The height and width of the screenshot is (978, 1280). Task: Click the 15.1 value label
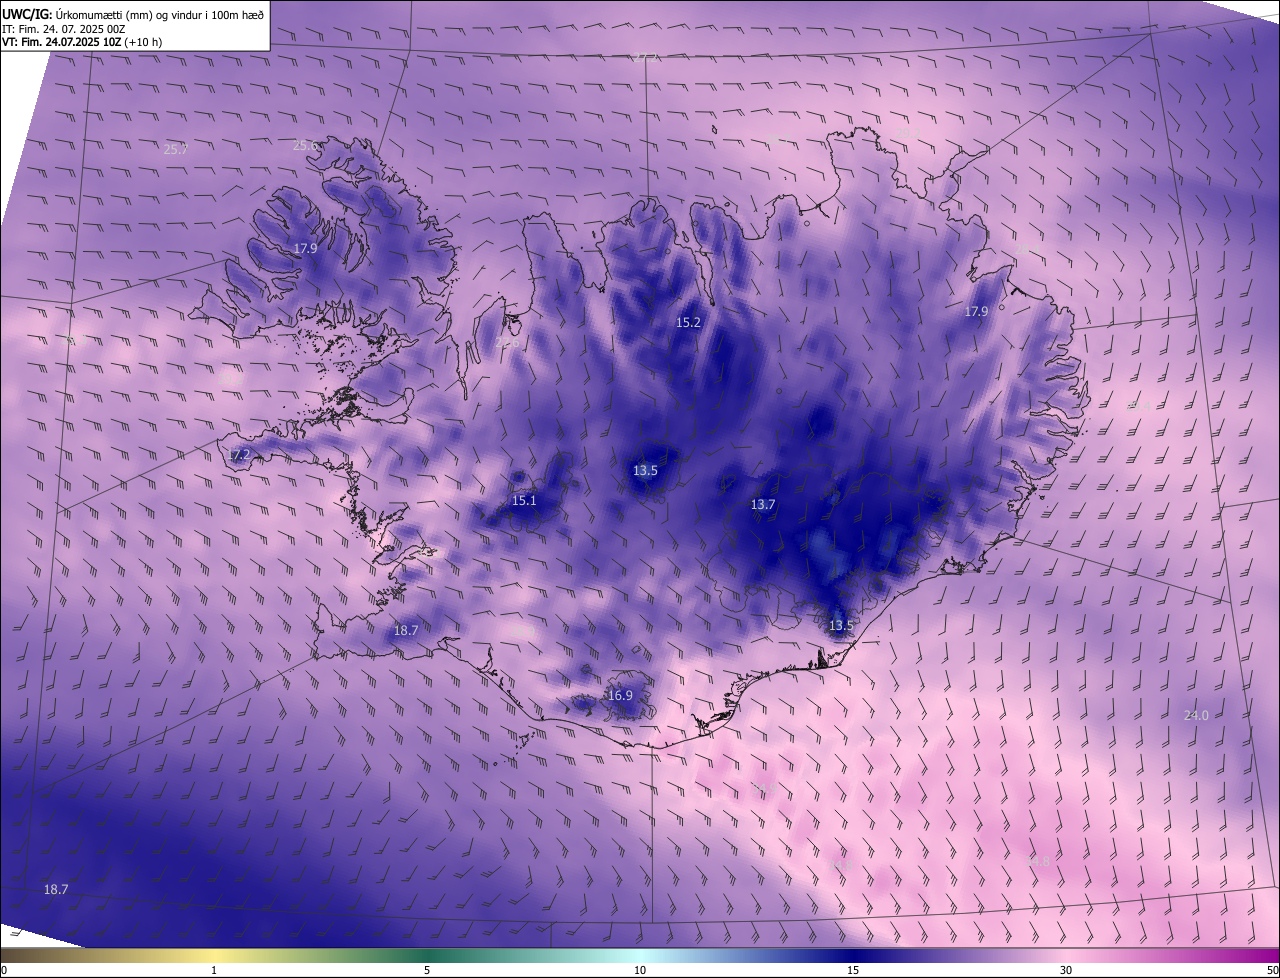tap(524, 500)
